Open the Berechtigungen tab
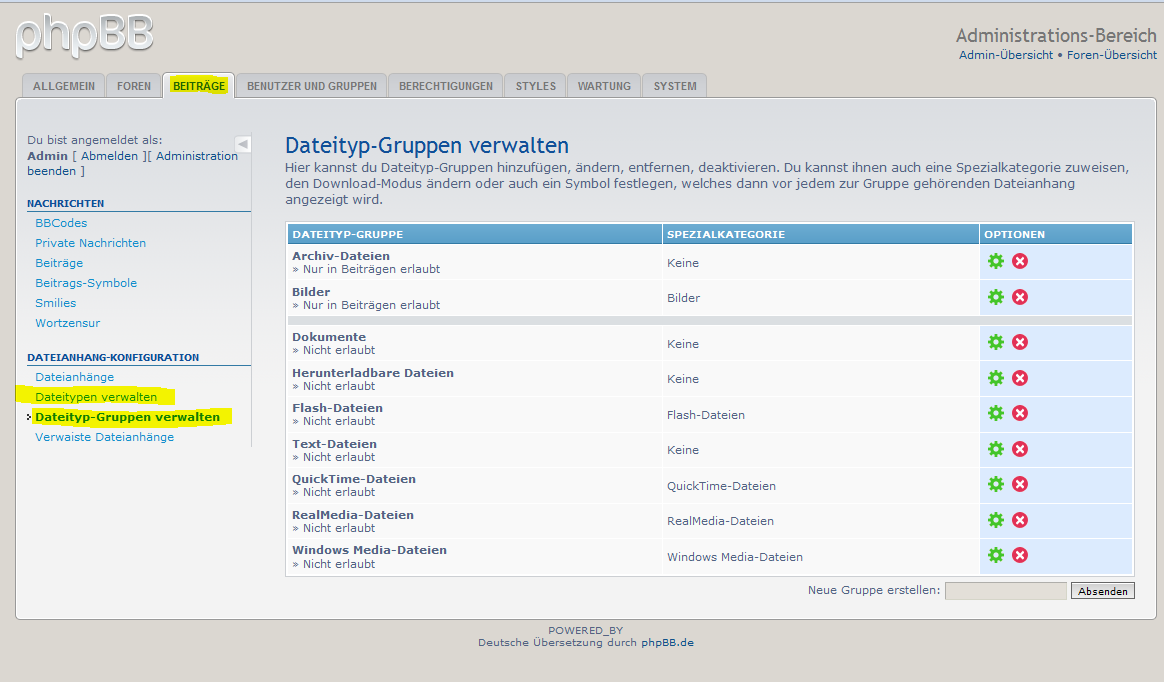This screenshot has width=1164, height=682. pyautogui.click(x=445, y=86)
